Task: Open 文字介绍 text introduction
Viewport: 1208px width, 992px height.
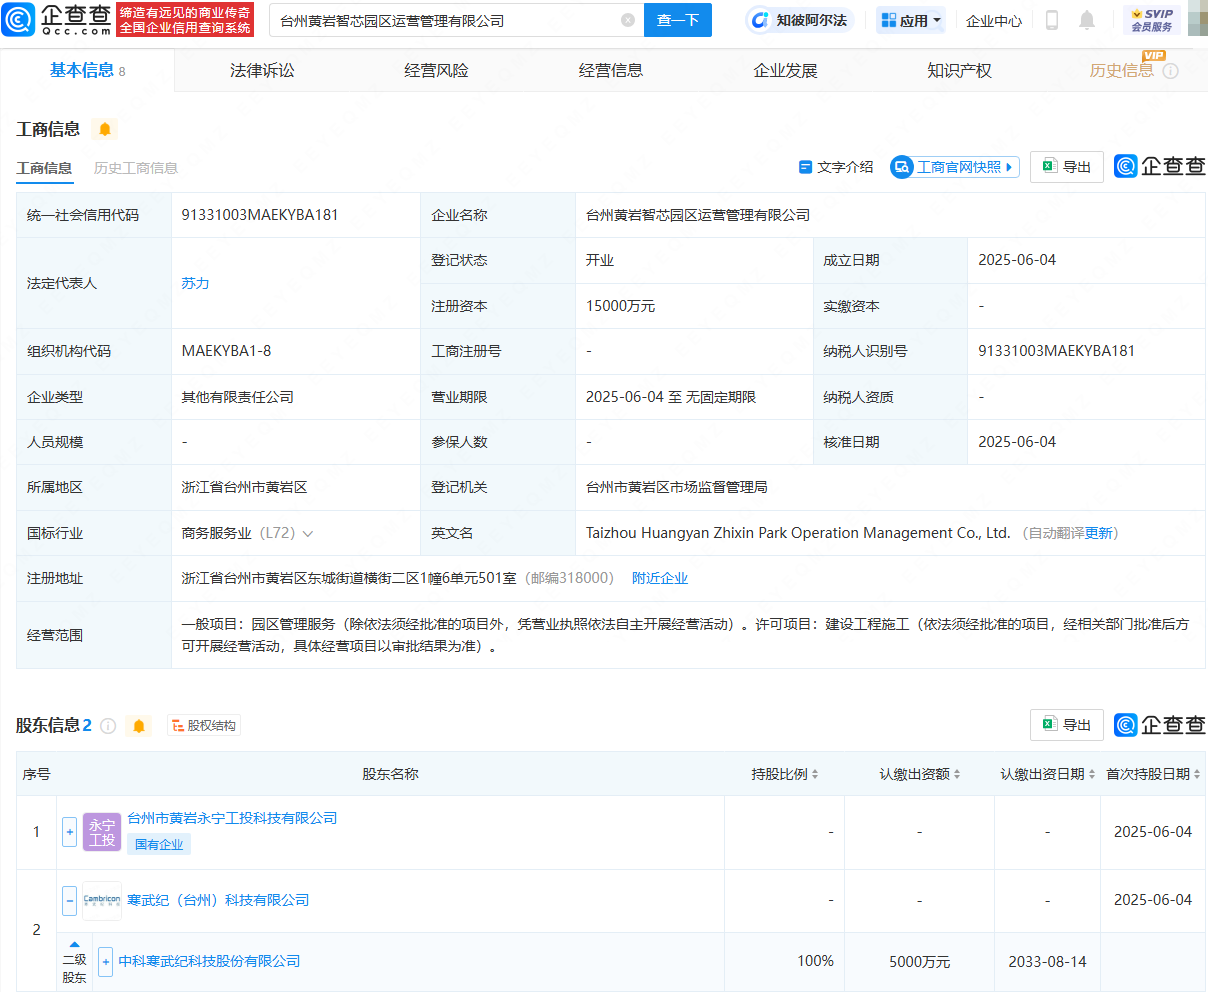Action: pos(836,167)
